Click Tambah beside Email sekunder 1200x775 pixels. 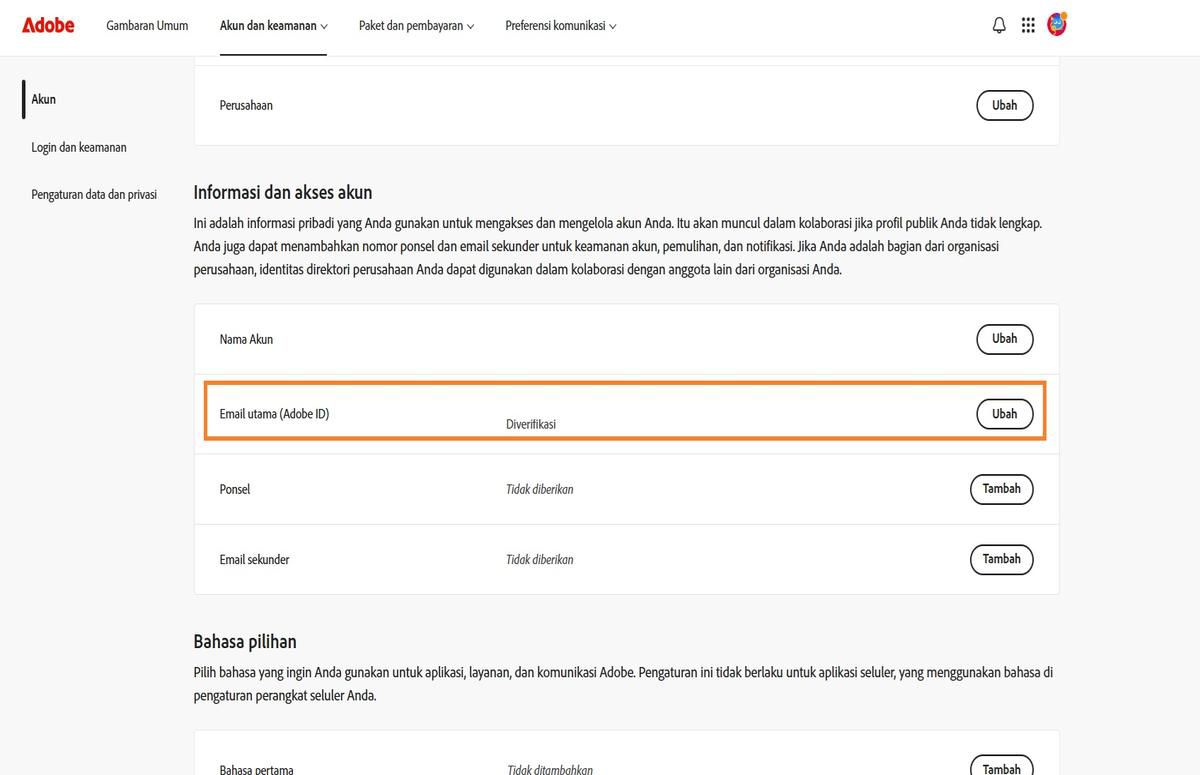(x=1001, y=559)
